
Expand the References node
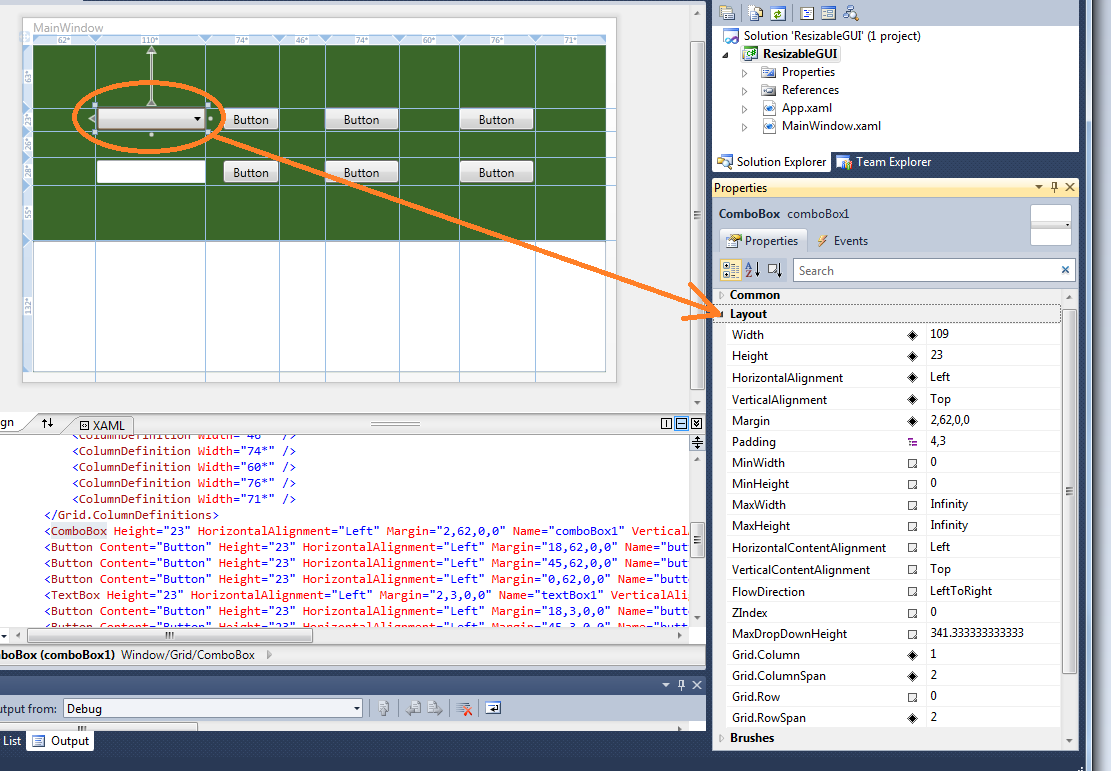pyautogui.click(x=744, y=90)
